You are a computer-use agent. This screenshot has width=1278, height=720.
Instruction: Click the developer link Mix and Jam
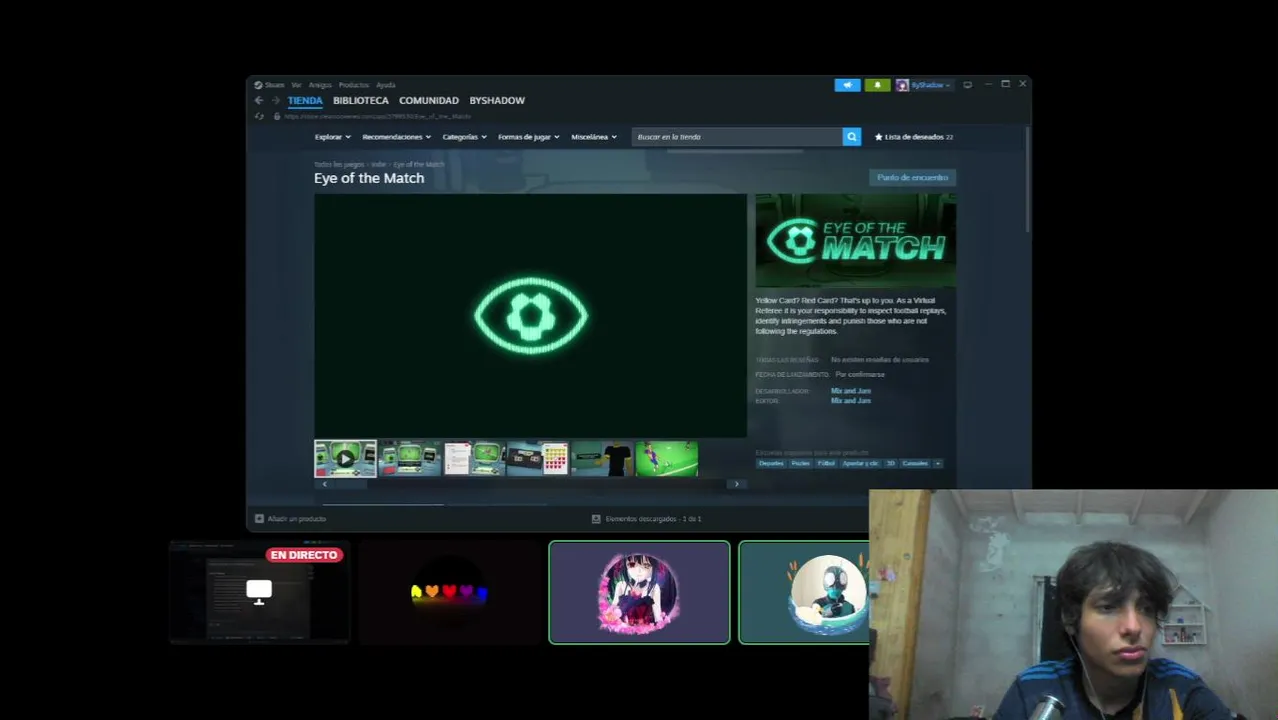coord(851,391)
